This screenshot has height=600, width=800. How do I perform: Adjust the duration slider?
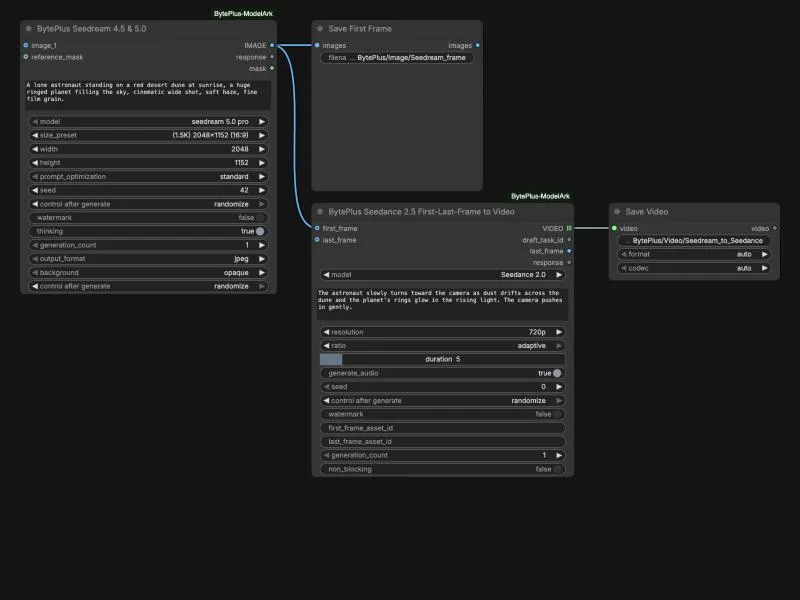tap(443, 359)
